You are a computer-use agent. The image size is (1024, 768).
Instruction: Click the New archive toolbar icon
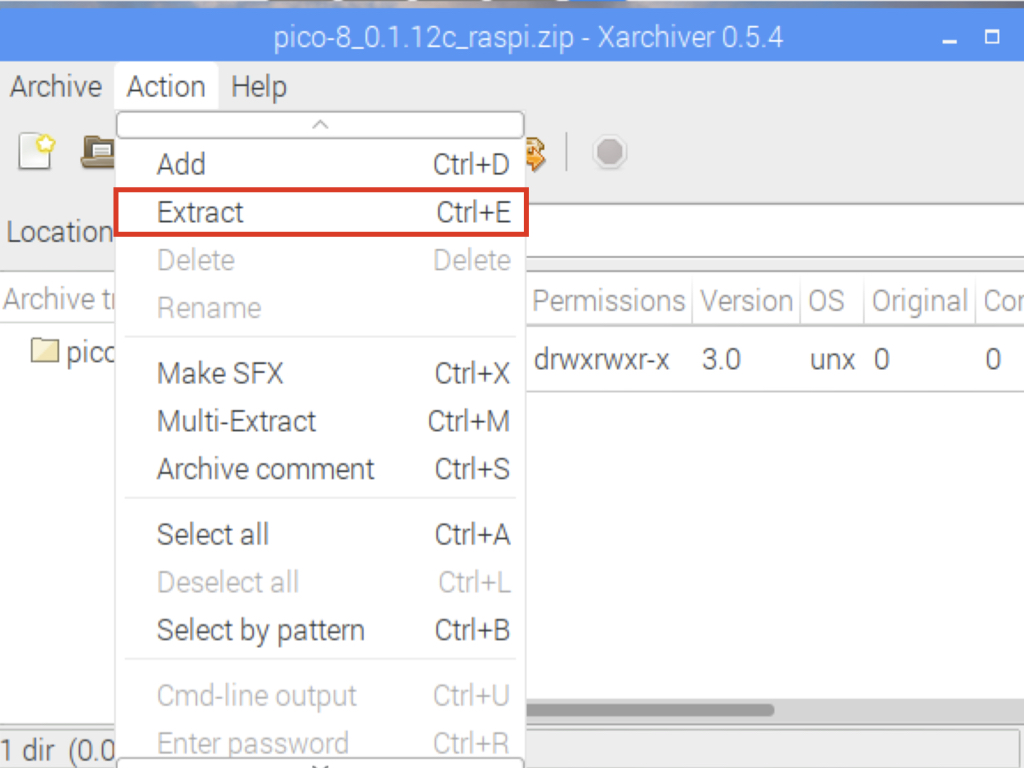coord(37,151)
